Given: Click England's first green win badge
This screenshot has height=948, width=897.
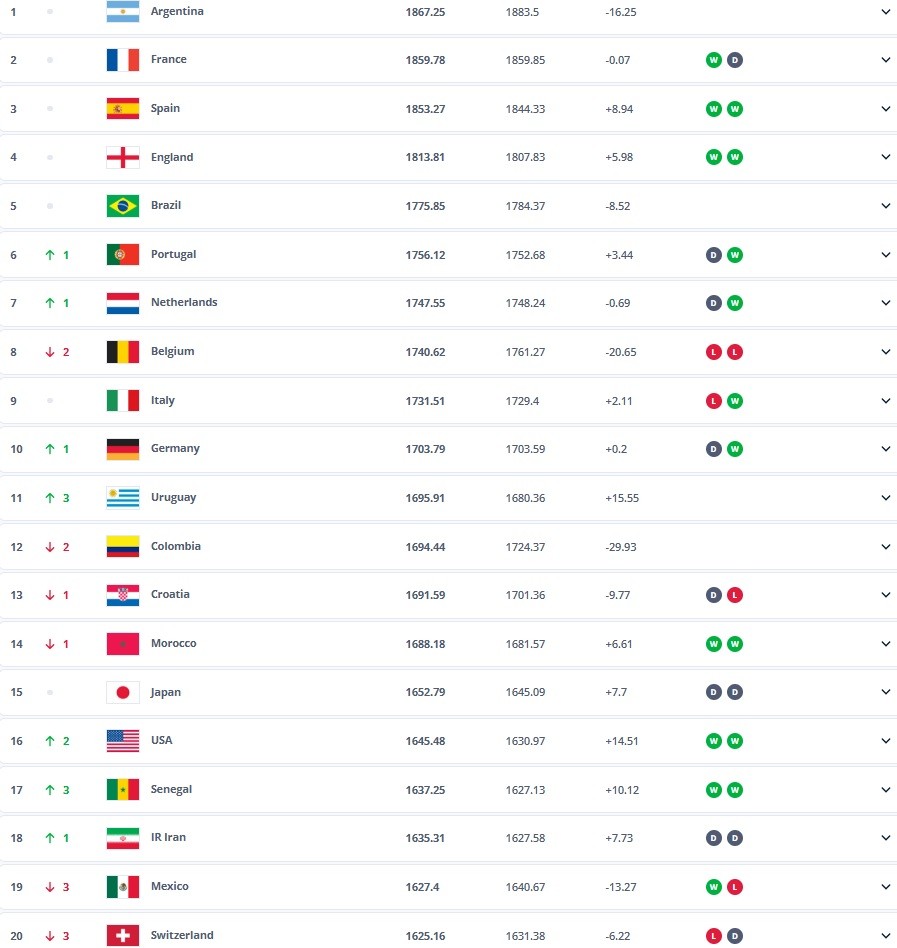Looking at the screenshot, I should [x=714, y=157].
